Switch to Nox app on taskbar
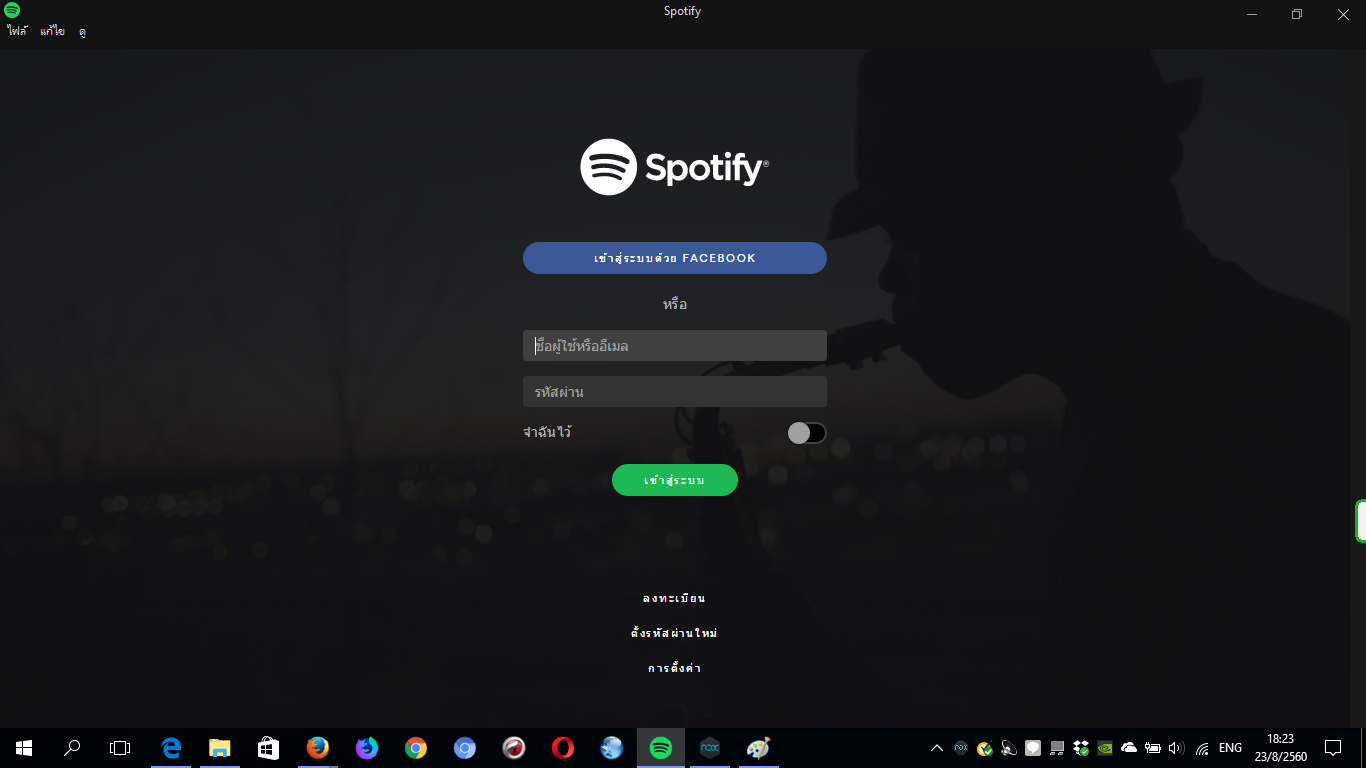 (x=710, y=747)
